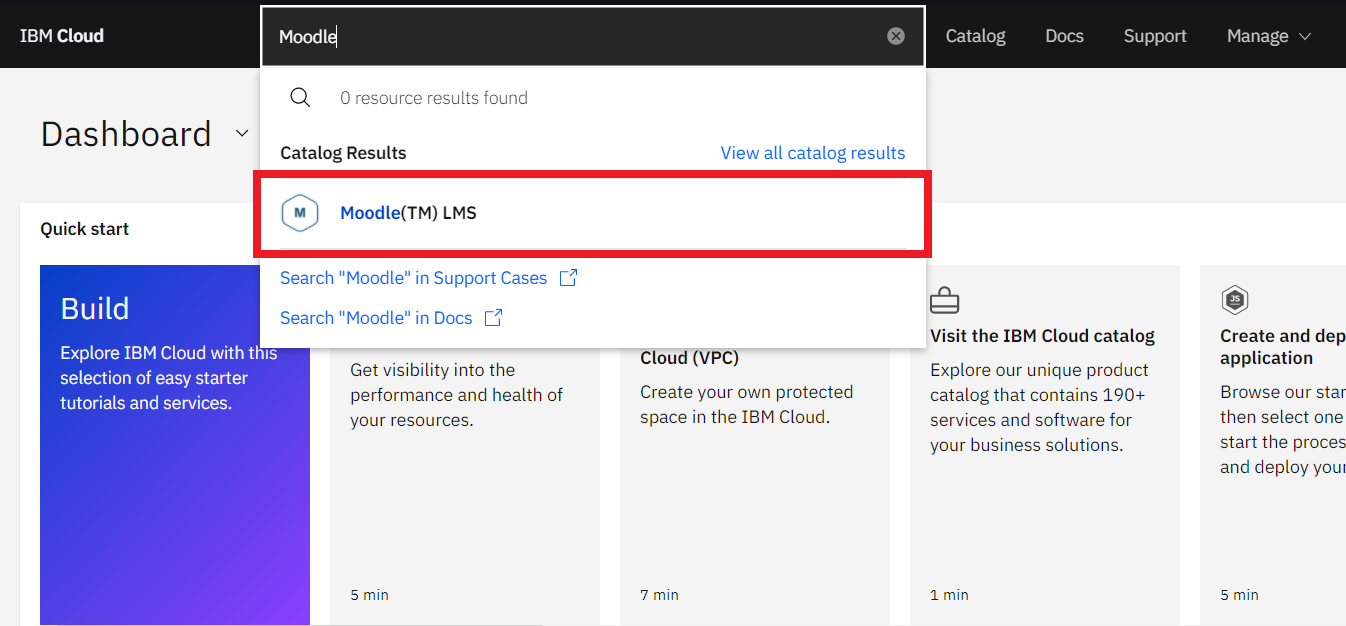Open Visit the IBM Cloud catalog card
Image resolution: width=1346 pixels, height=626 pixels.
pos(1045,445)
